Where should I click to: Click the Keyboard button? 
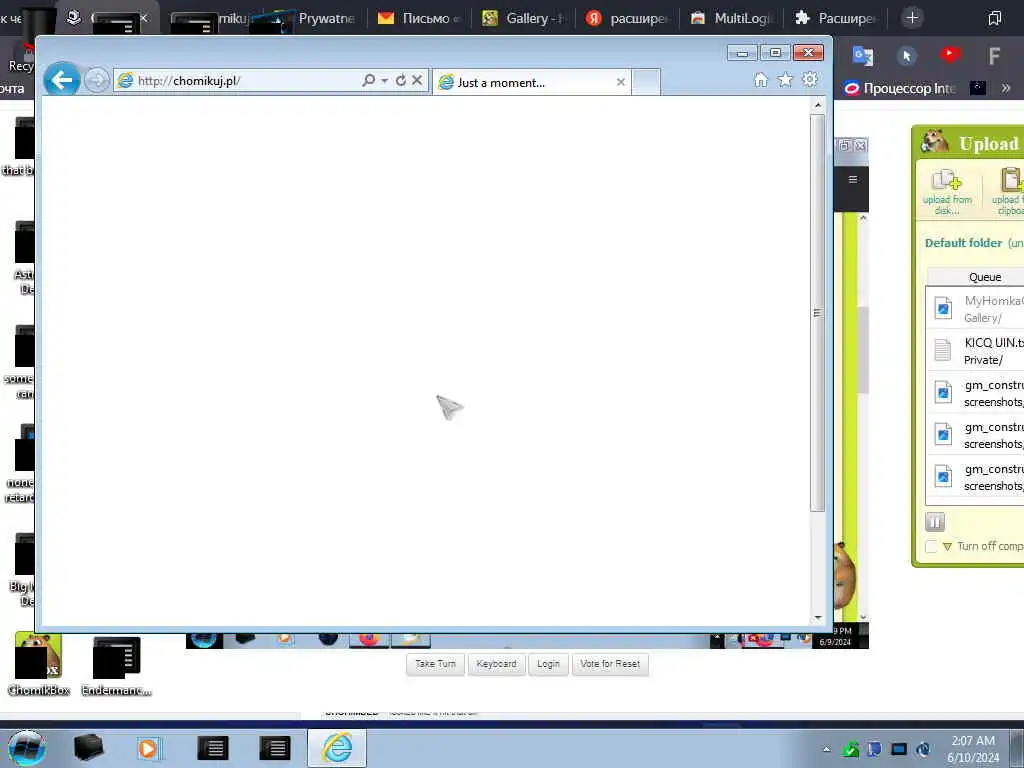coord(496,664)
